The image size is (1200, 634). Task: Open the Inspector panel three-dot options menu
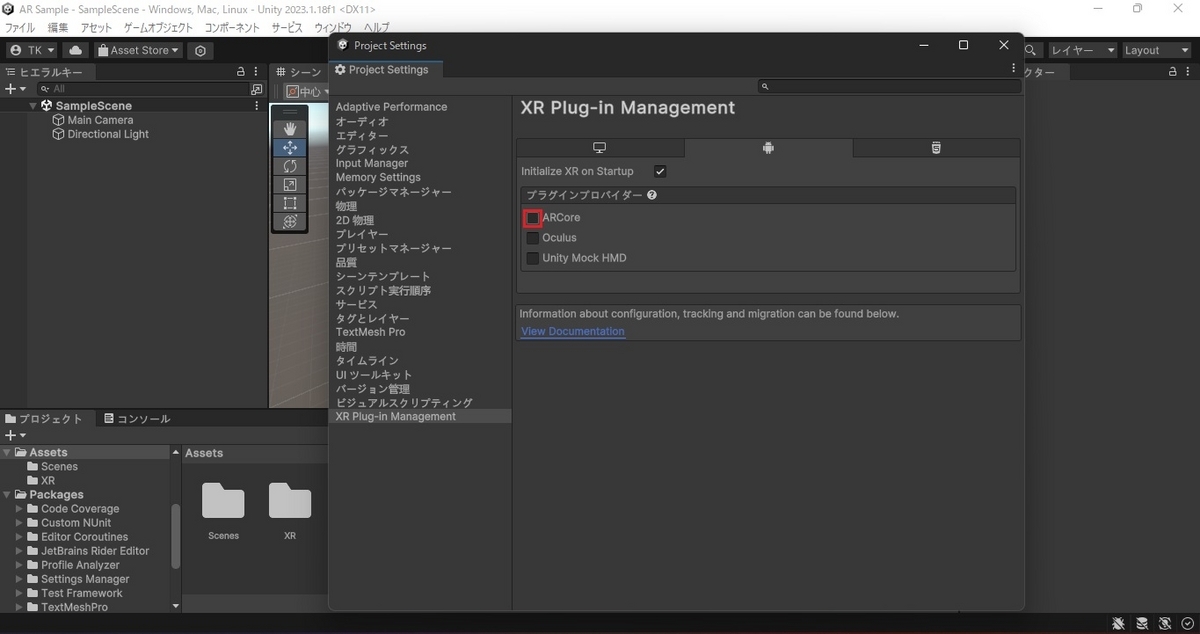1187,72
